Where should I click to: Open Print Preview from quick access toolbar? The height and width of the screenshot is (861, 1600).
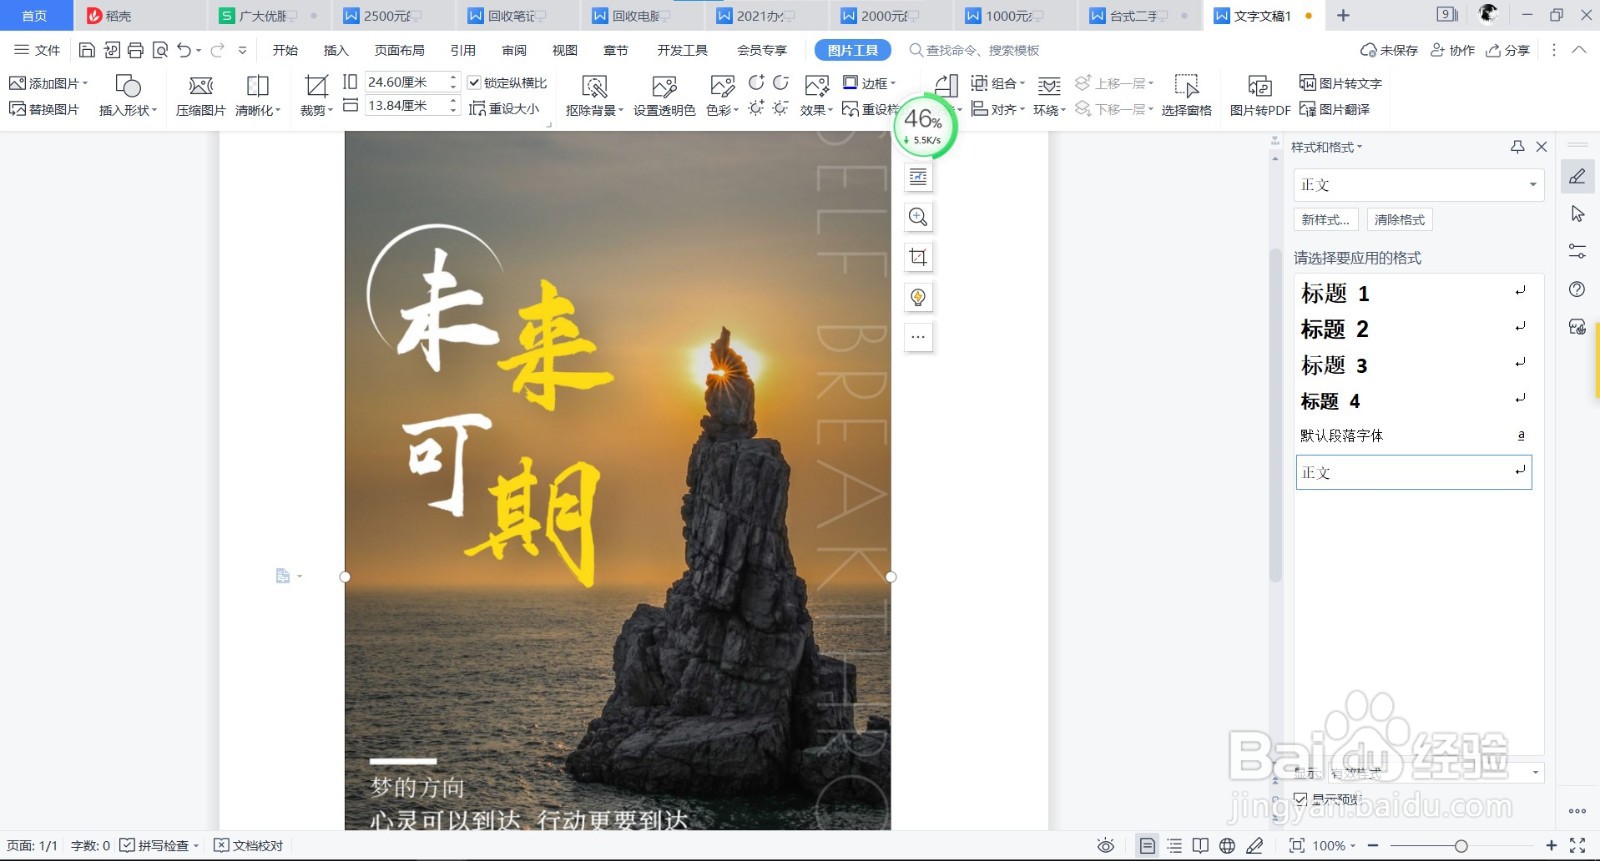click(160, 50)
